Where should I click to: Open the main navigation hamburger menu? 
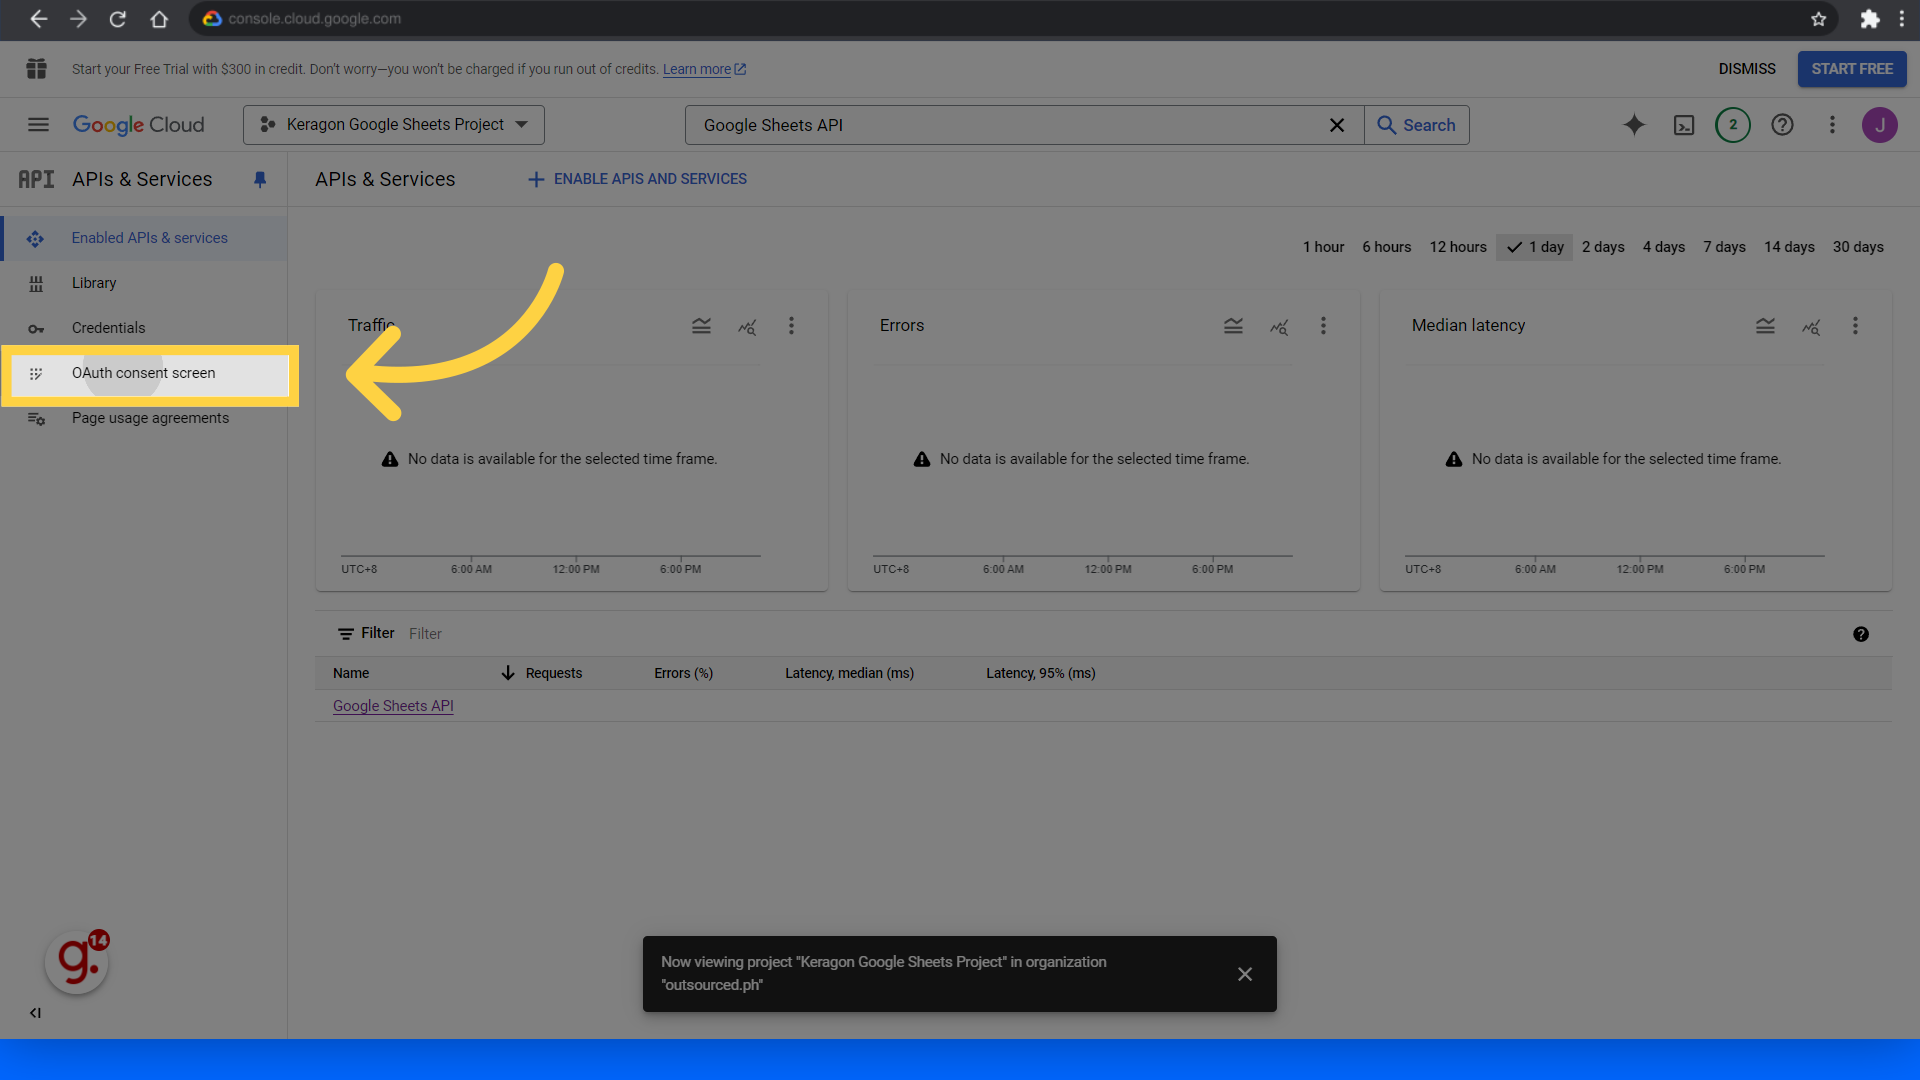[38, 125]
